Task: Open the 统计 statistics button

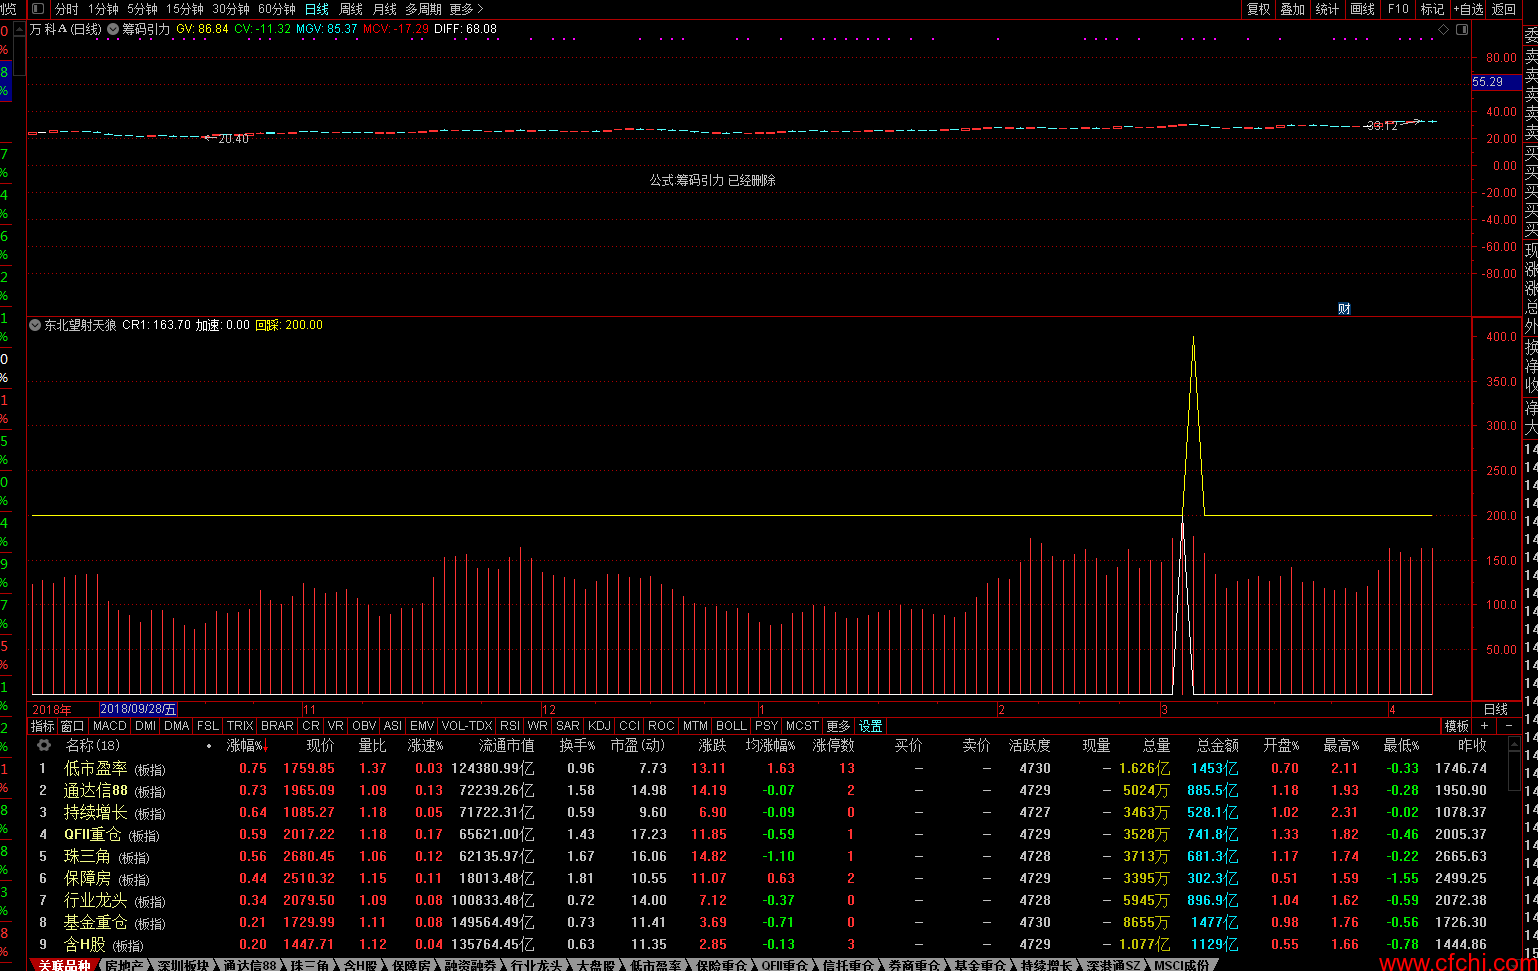Action: [1328, 9]
